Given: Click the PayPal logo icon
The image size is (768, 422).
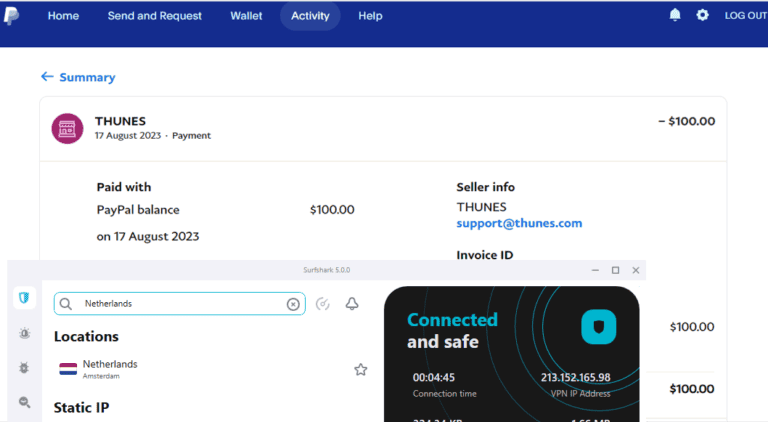Looking at the screenshot, I should coord(11,16).
